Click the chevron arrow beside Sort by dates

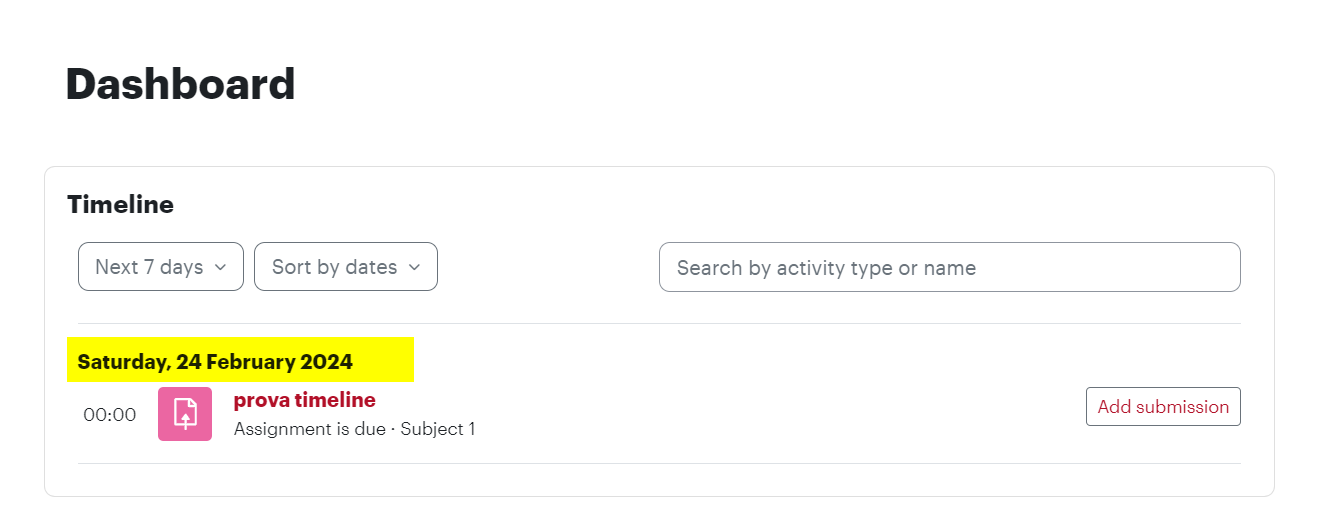(x=414, y=267)
